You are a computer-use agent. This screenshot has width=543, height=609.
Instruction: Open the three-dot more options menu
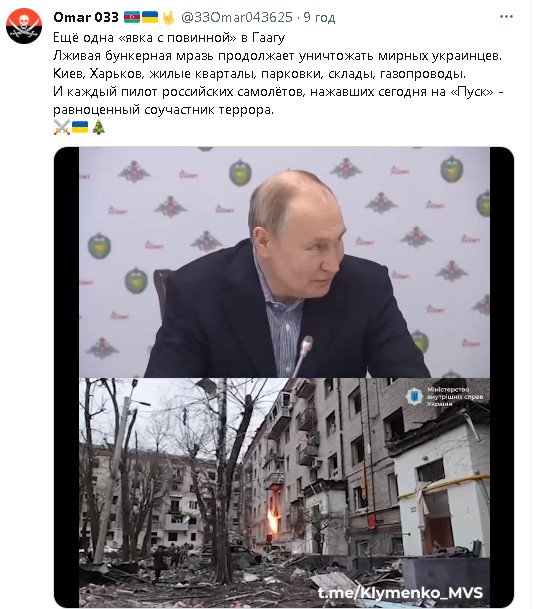pyautogui.click(x=506, y=17)
